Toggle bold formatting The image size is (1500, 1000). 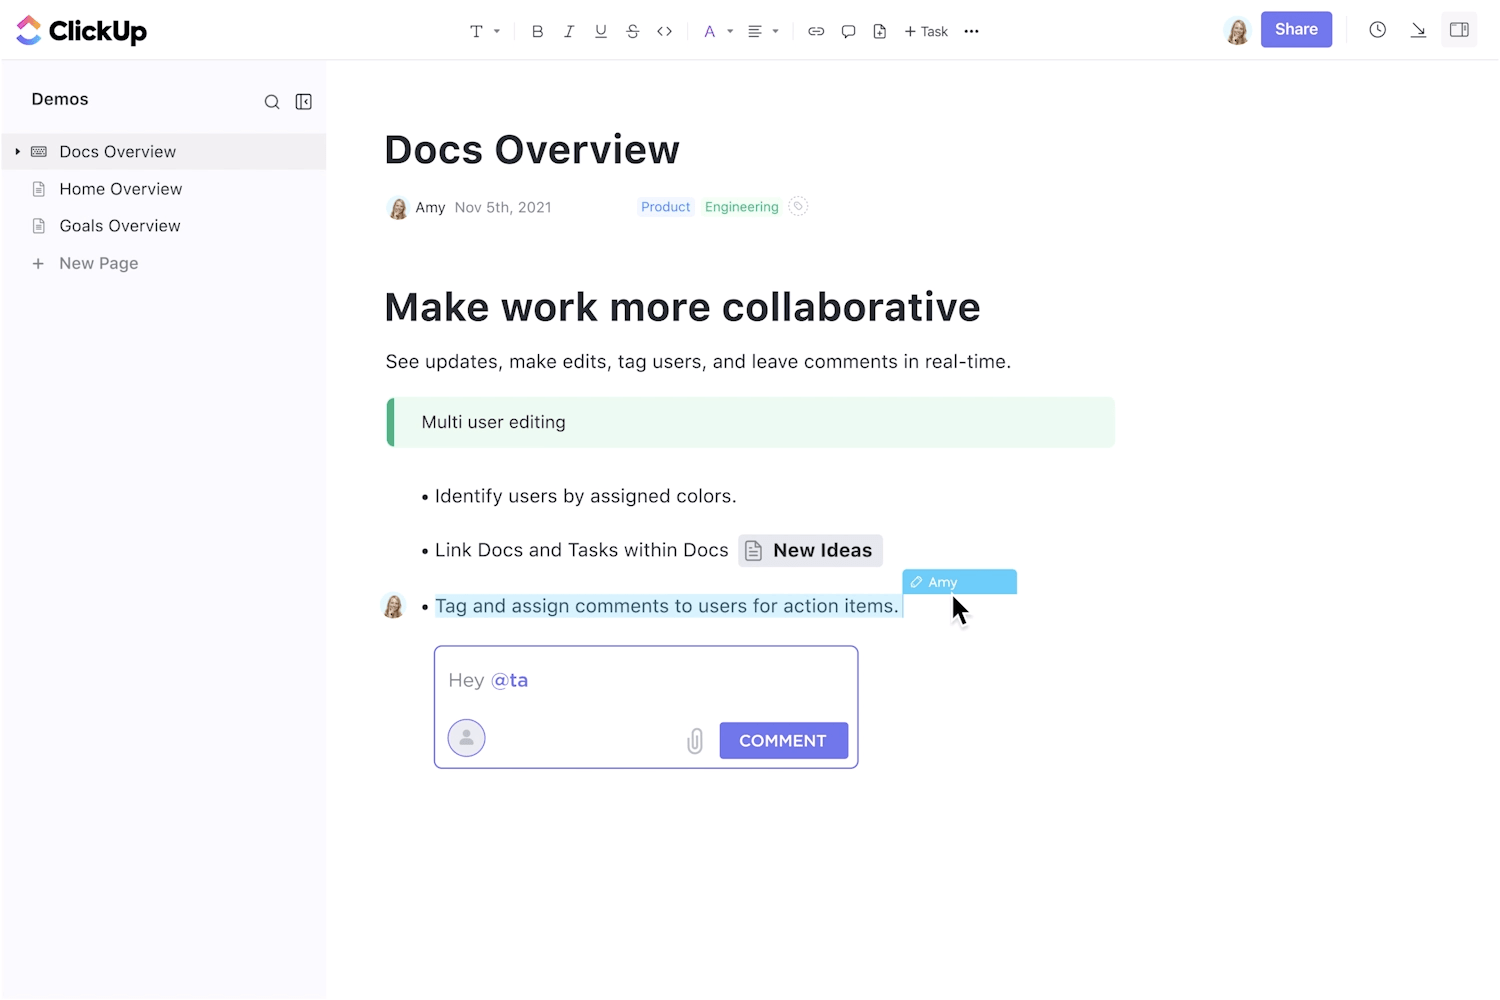[x=537, y=31]
